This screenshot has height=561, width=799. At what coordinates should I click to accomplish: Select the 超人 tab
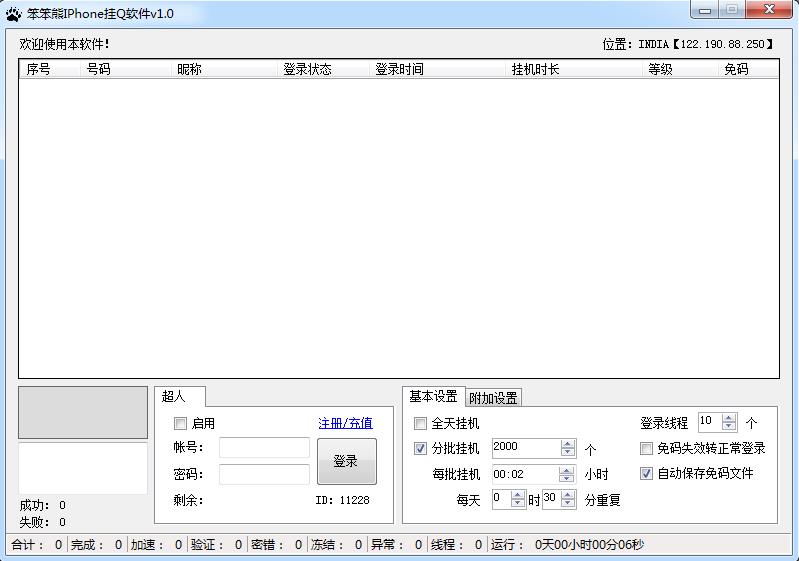pyautogui.click(x=180, y=396)
